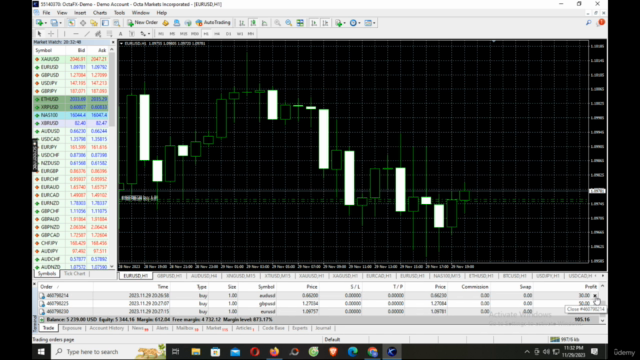Switch chart to candlesticks icon
The width and height of the screenshot is (640, 360).
[253, 23]
